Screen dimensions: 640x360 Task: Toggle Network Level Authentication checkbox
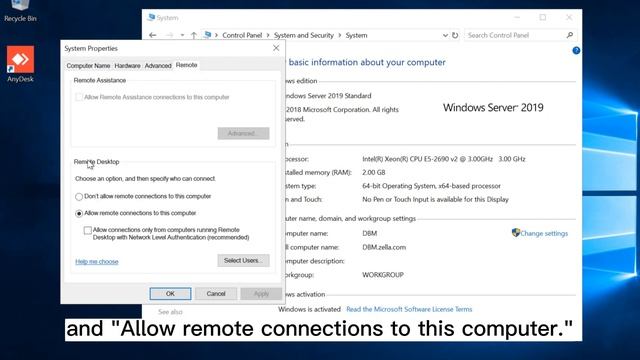pos(87,231)
